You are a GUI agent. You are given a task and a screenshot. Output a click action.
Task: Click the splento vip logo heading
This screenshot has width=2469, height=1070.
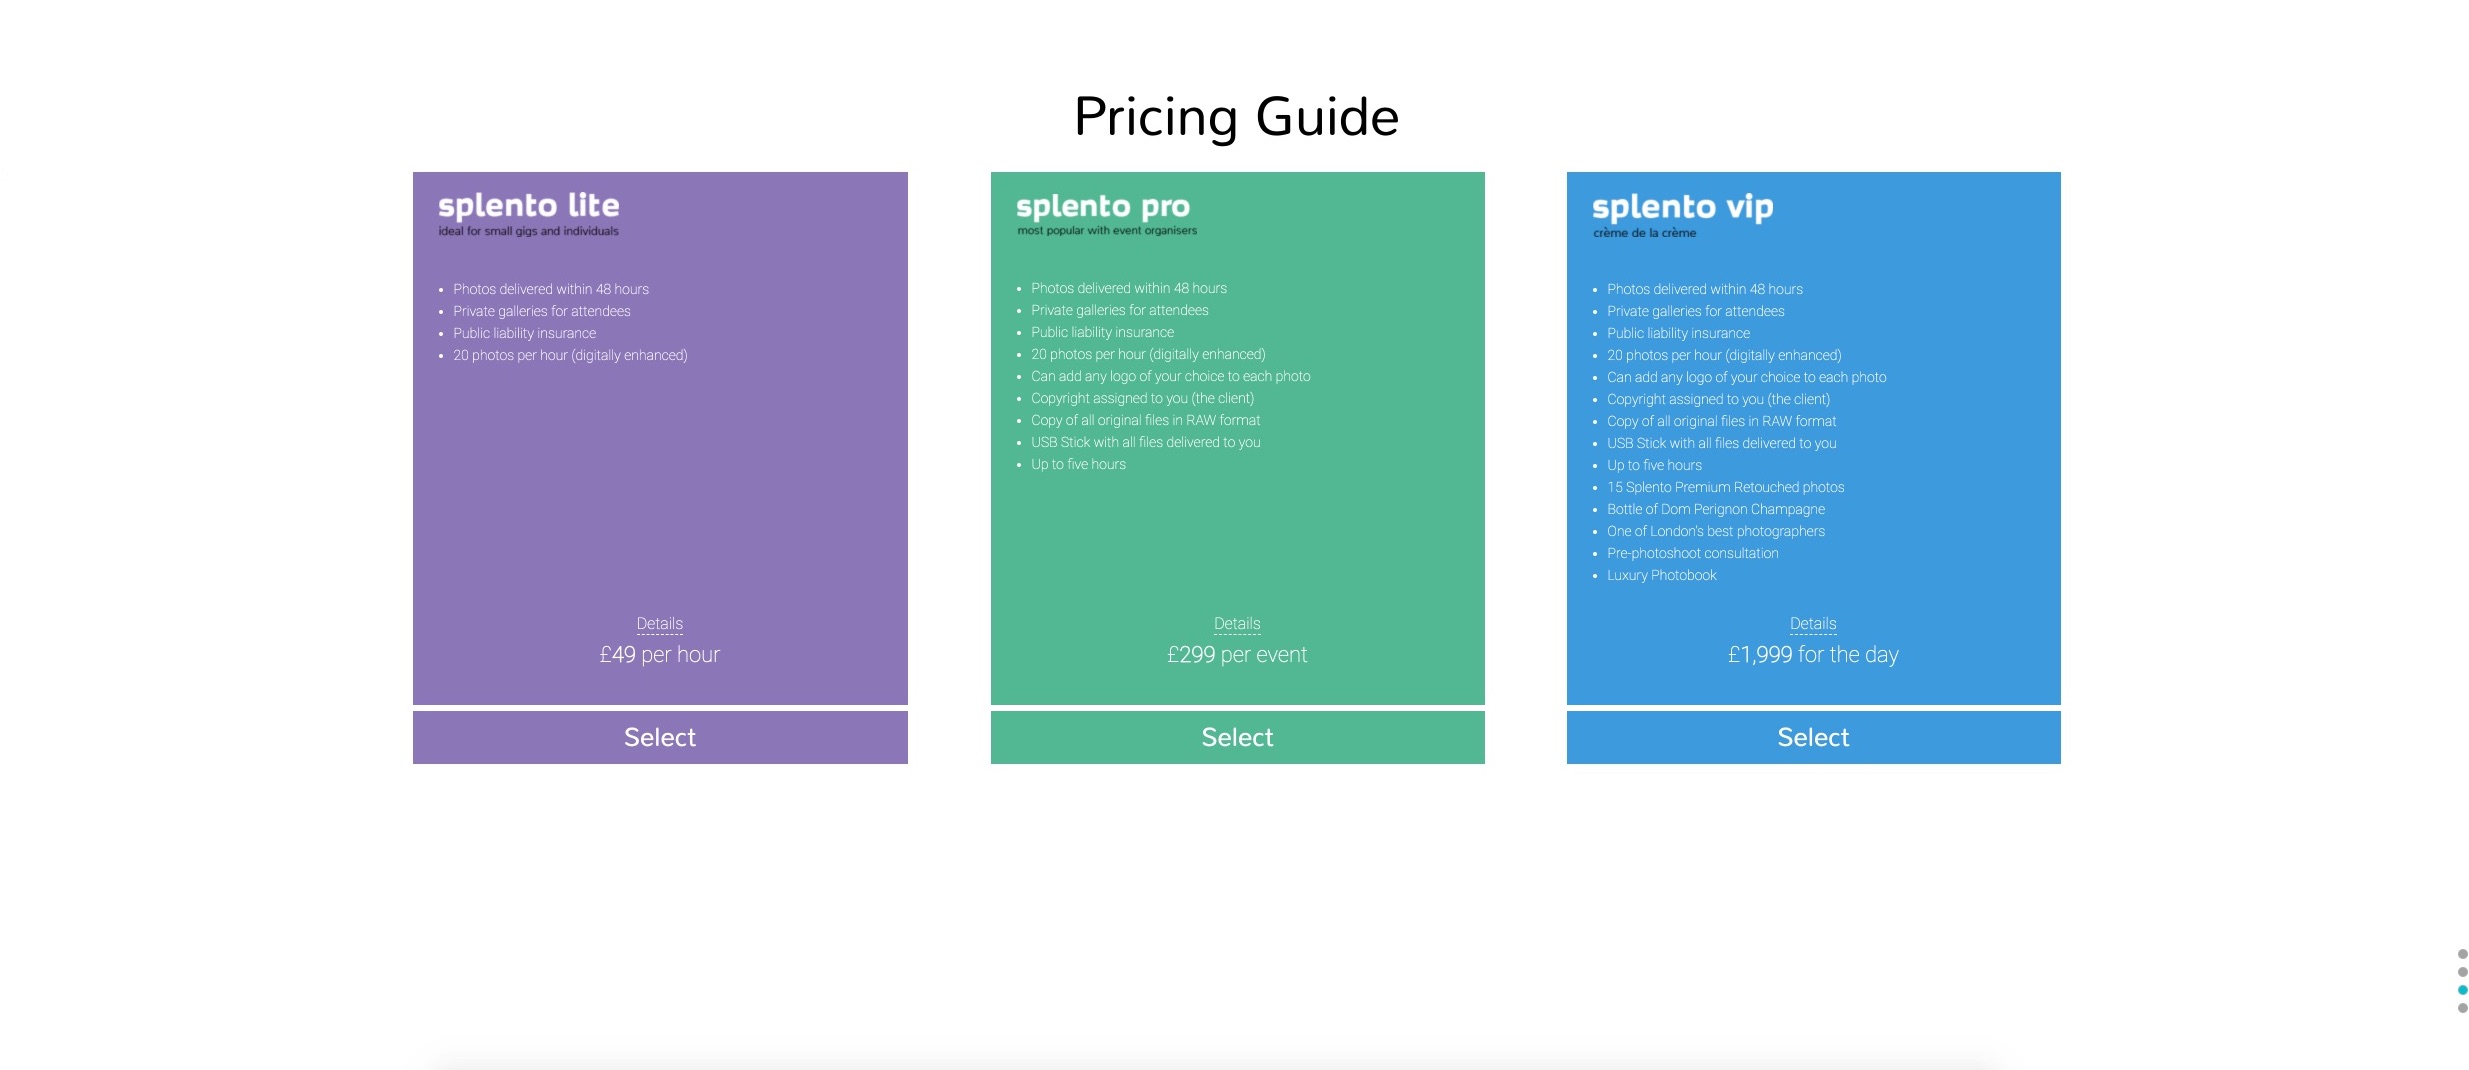[x=1682, y=208]
